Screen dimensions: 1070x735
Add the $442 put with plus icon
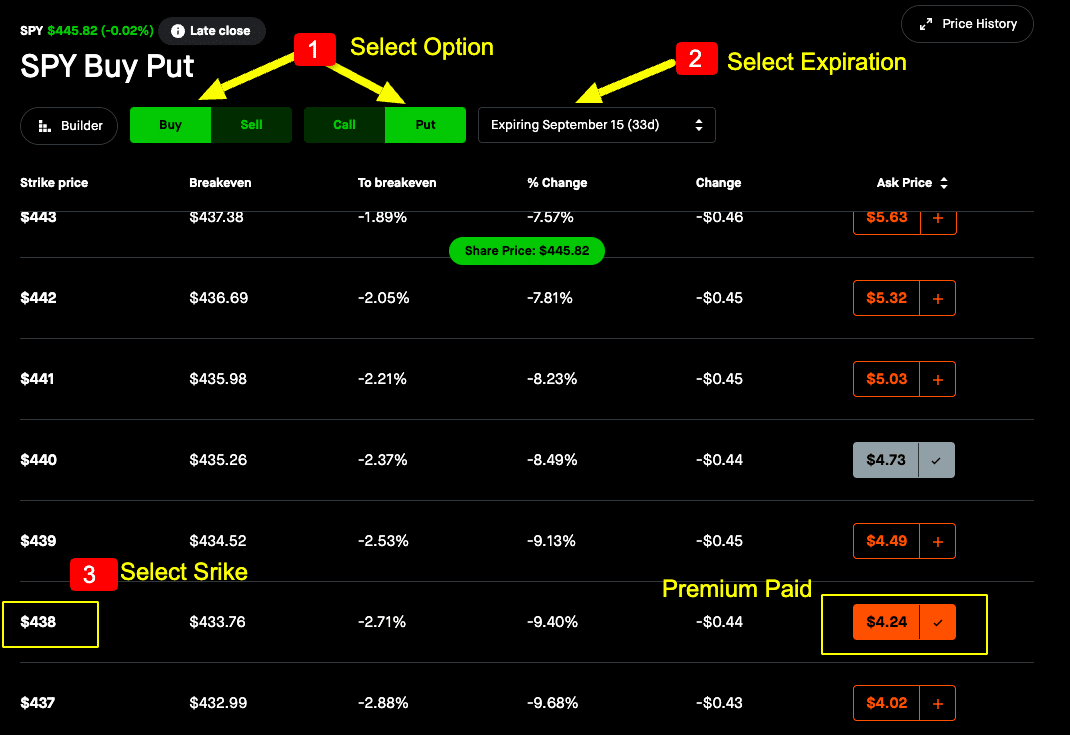point(938,298)
